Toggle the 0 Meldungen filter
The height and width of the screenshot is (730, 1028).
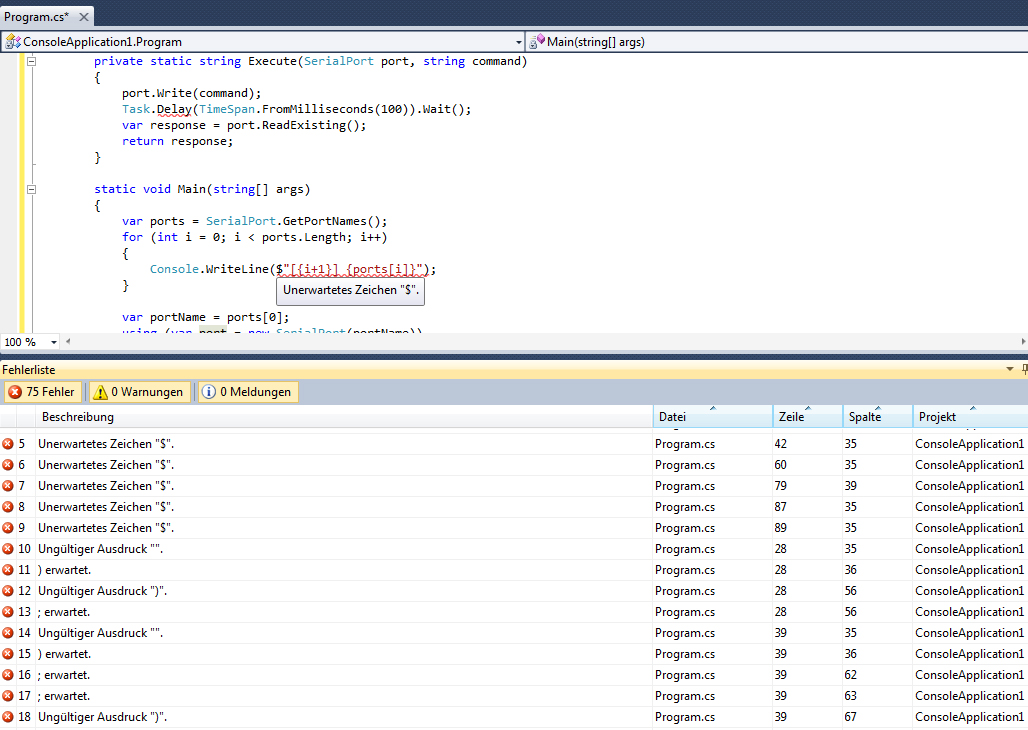tap(248, 392)
